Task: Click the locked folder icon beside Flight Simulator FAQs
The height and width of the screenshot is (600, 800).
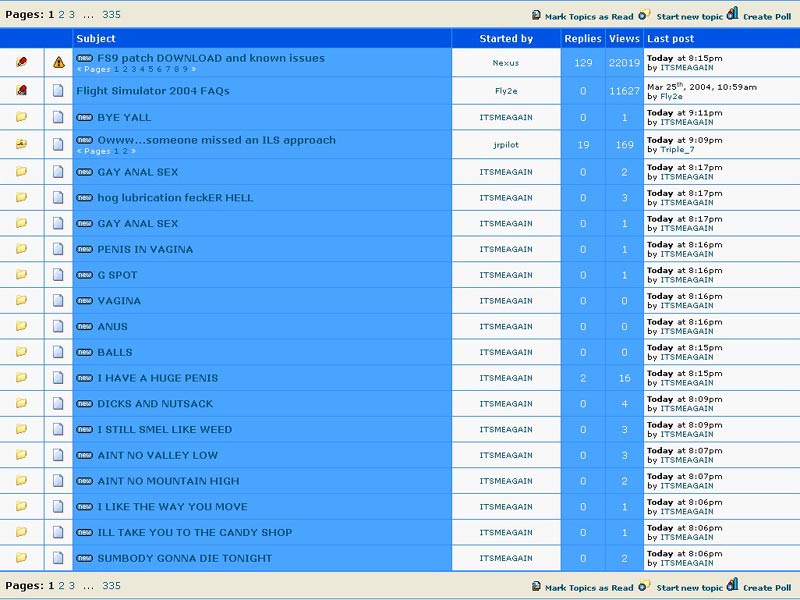Action: pyautogui.click(x=21, y=91)
